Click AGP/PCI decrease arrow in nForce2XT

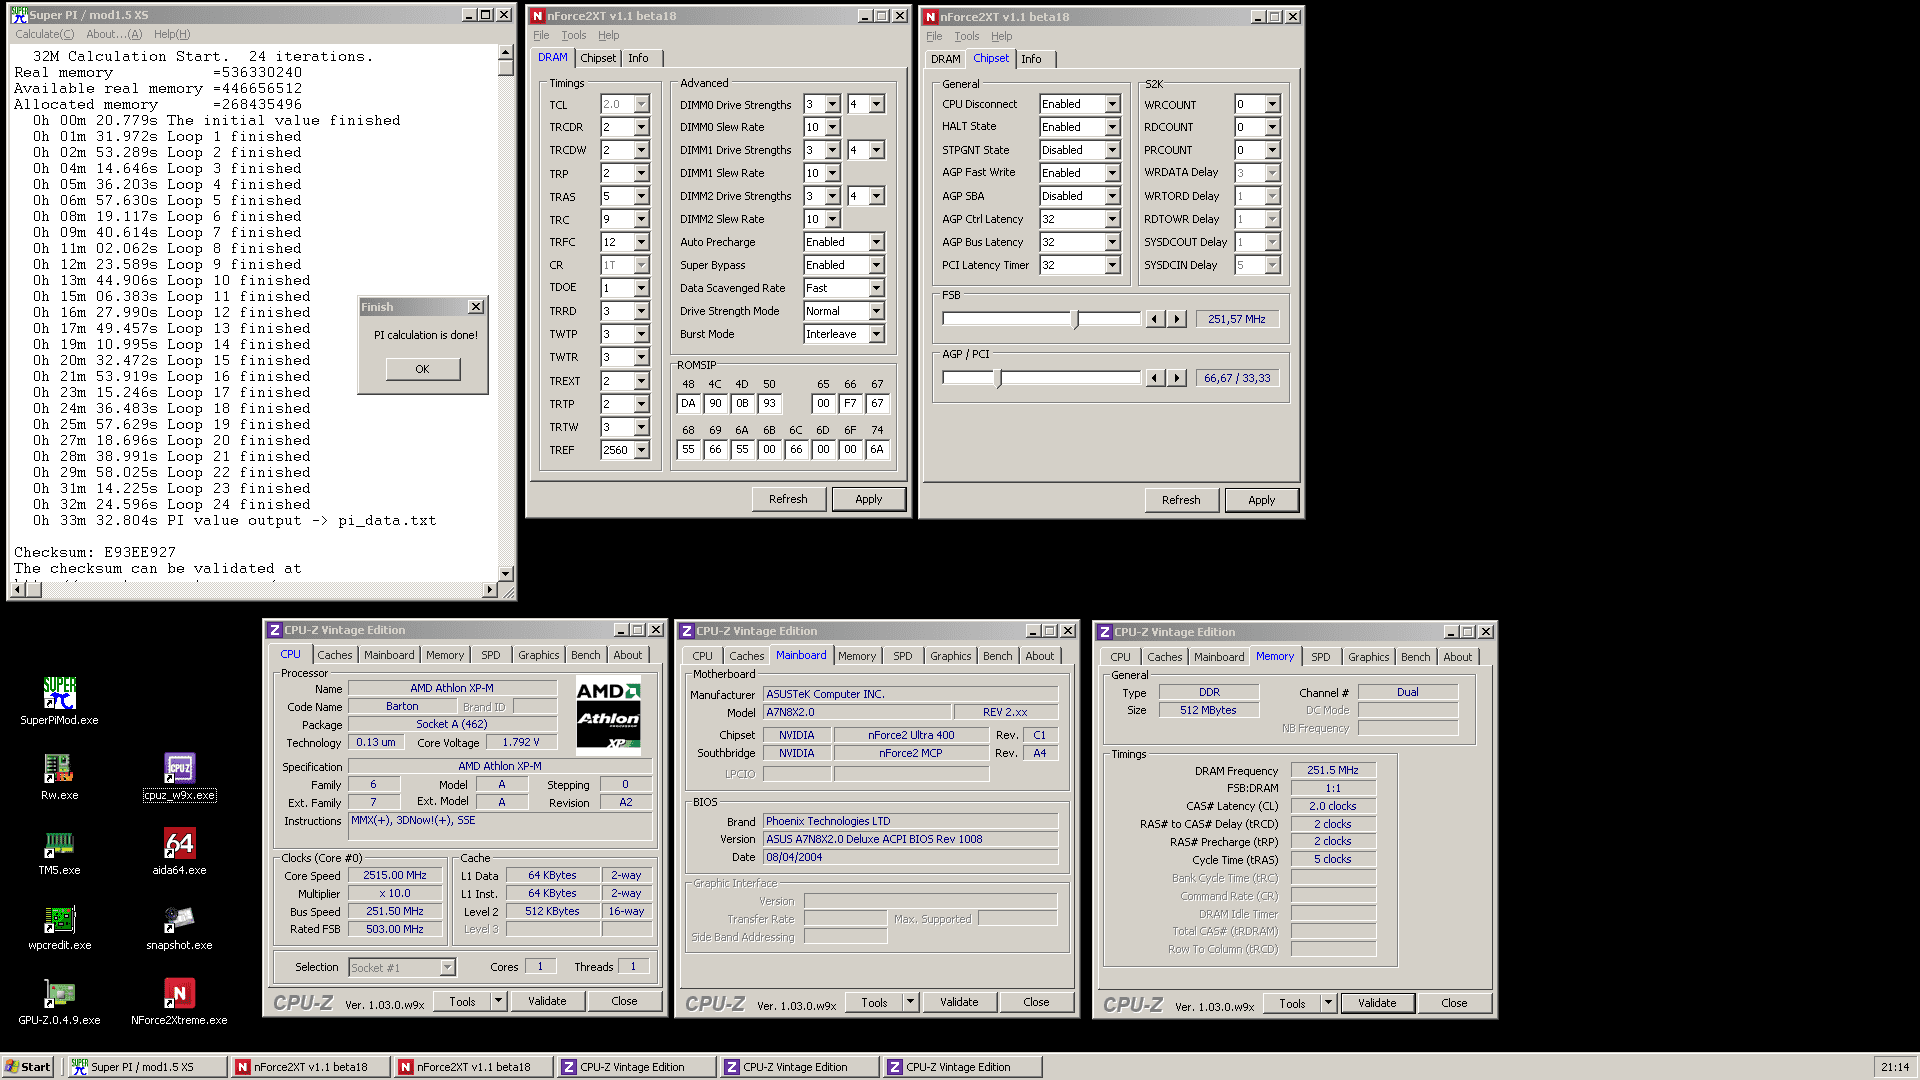(1155, 378)
